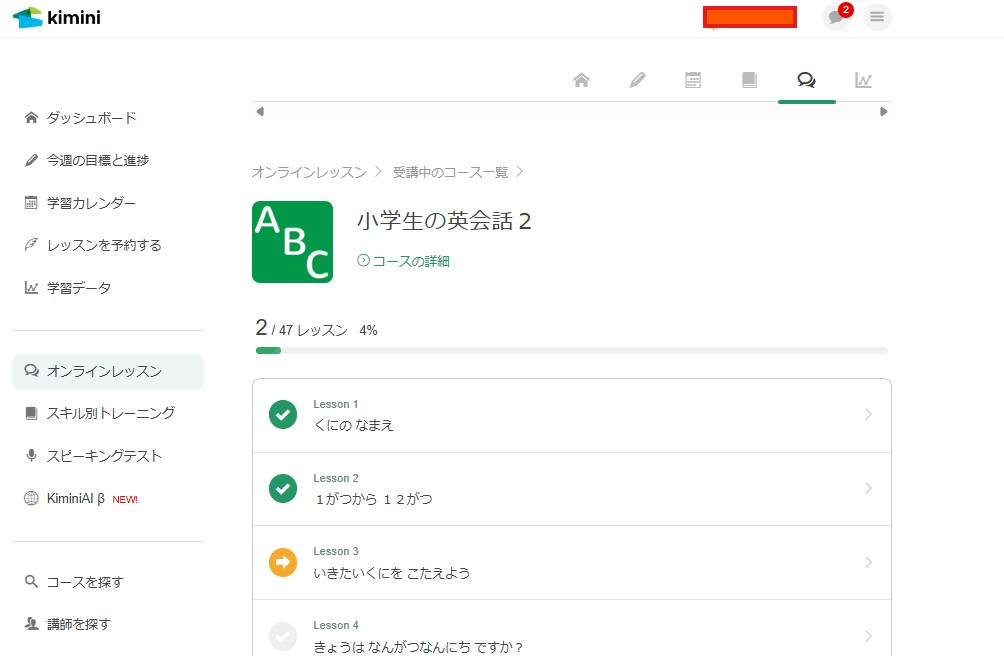
Task: Select スピーキングテスト in the sidebar
Action: coord(104,456)
